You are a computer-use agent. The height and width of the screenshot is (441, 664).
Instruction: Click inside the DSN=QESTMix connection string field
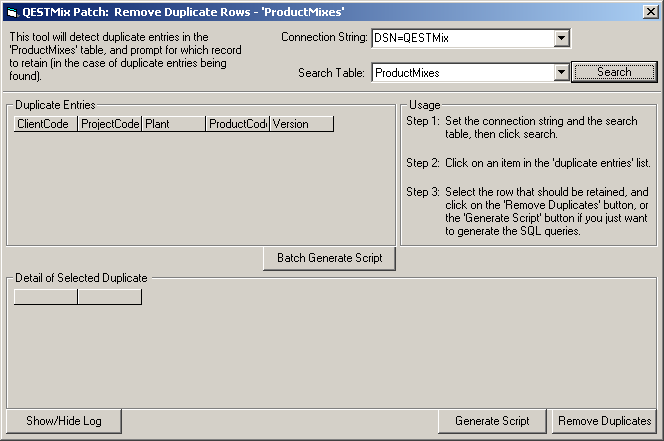(x=460, y=38)
